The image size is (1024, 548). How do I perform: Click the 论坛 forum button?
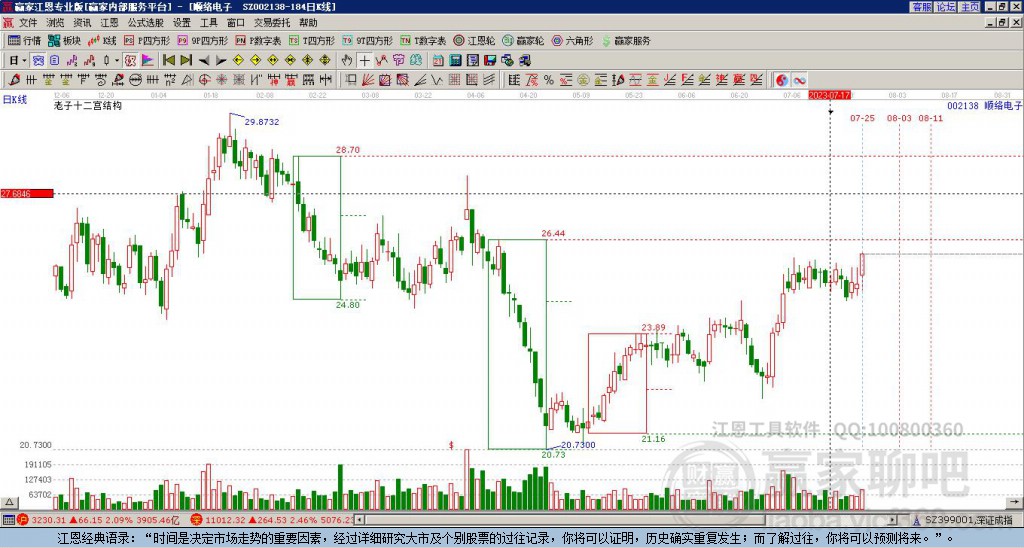946,7
